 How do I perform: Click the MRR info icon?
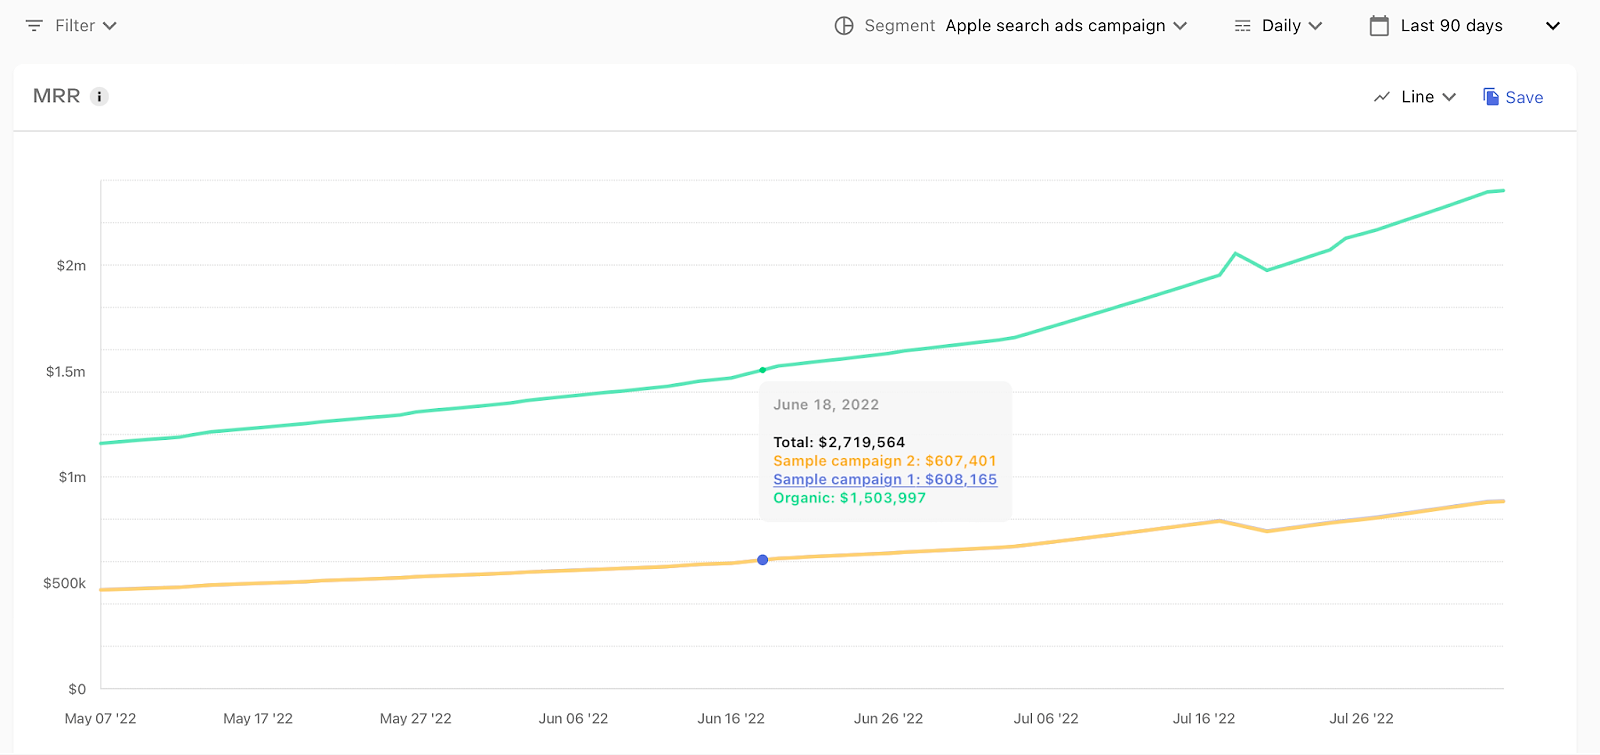99,97
